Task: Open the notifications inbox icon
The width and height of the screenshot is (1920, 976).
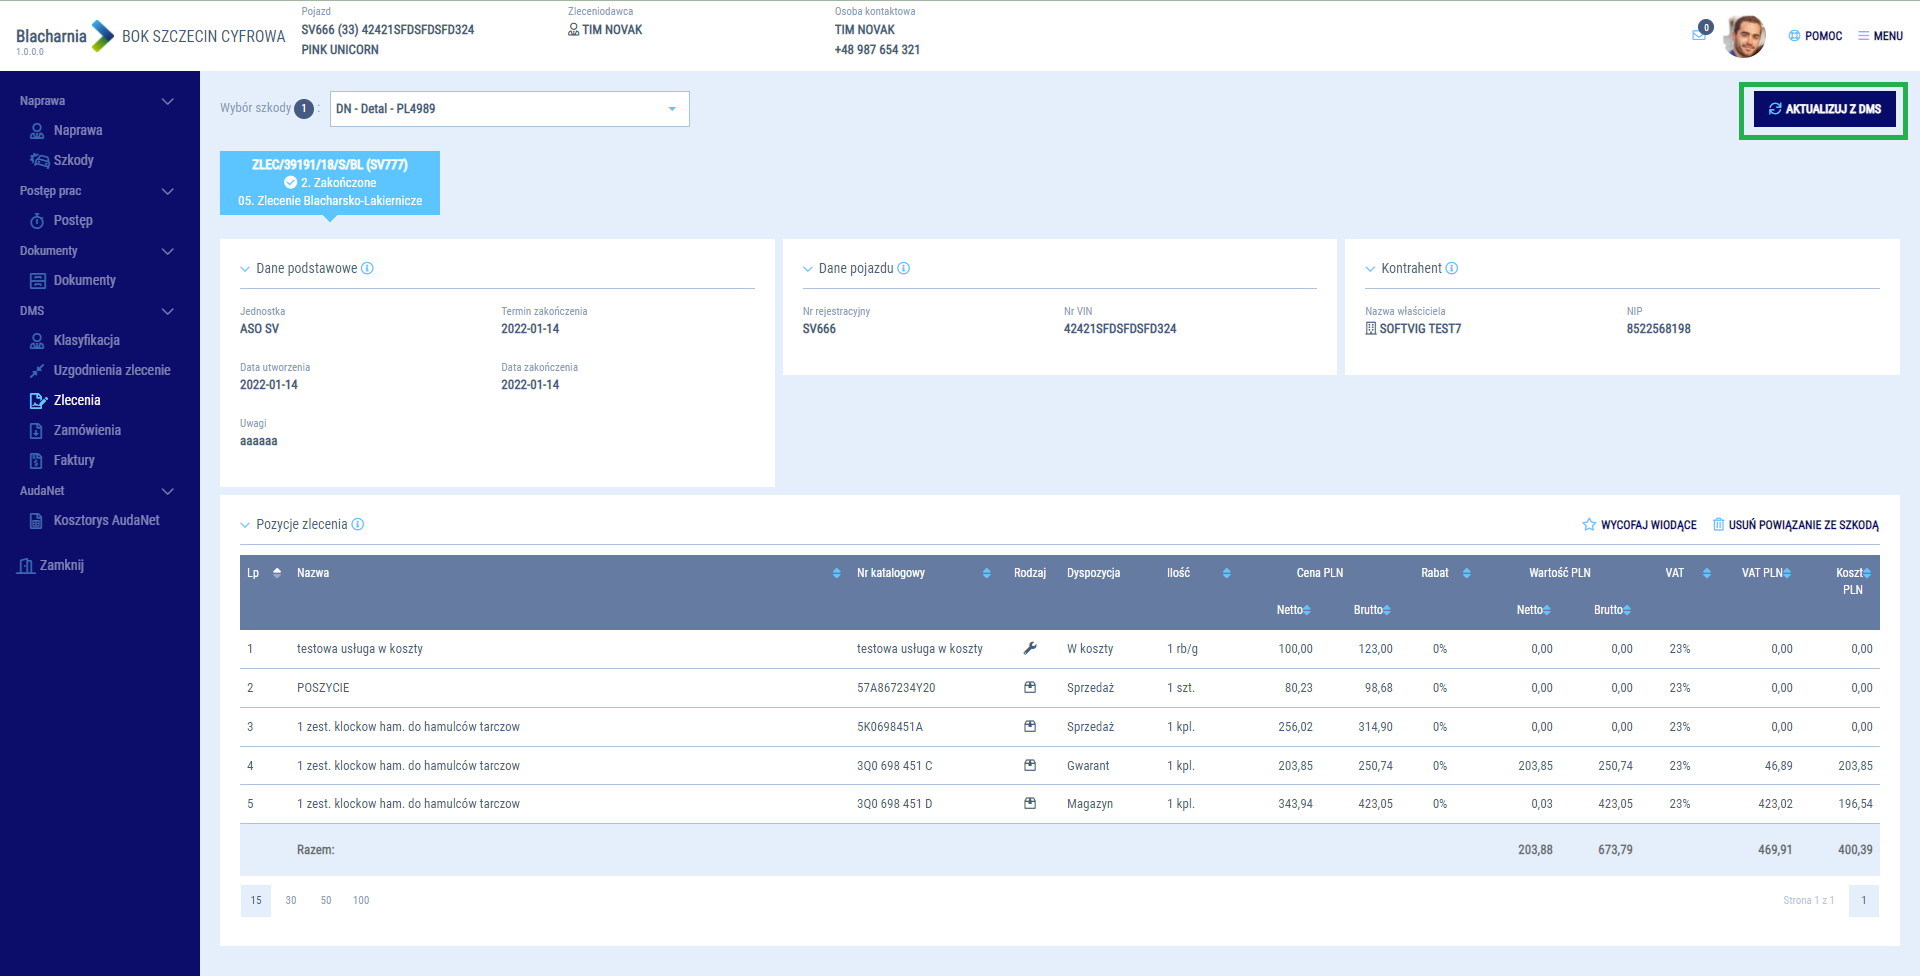Action: tap(1699, 35)
